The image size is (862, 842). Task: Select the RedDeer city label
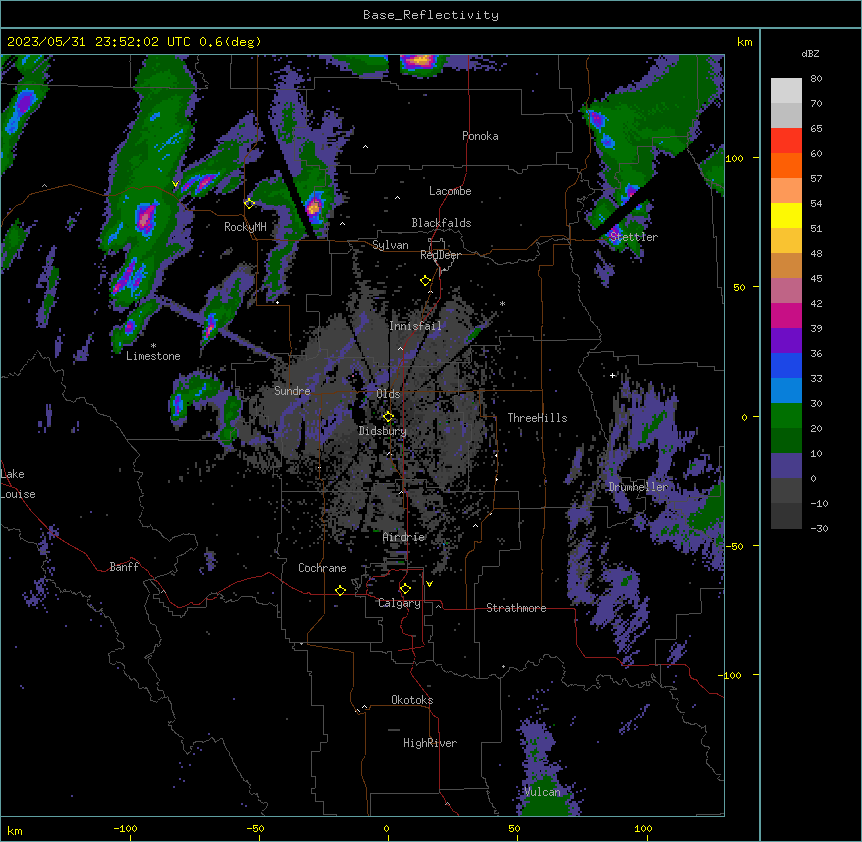(x=440, y=255)
